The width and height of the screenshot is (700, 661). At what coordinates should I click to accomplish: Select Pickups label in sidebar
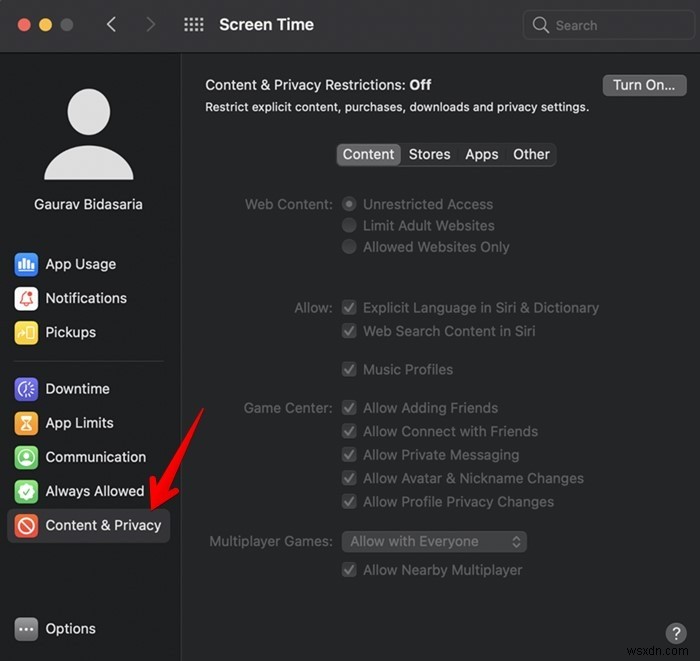point(71,333)
